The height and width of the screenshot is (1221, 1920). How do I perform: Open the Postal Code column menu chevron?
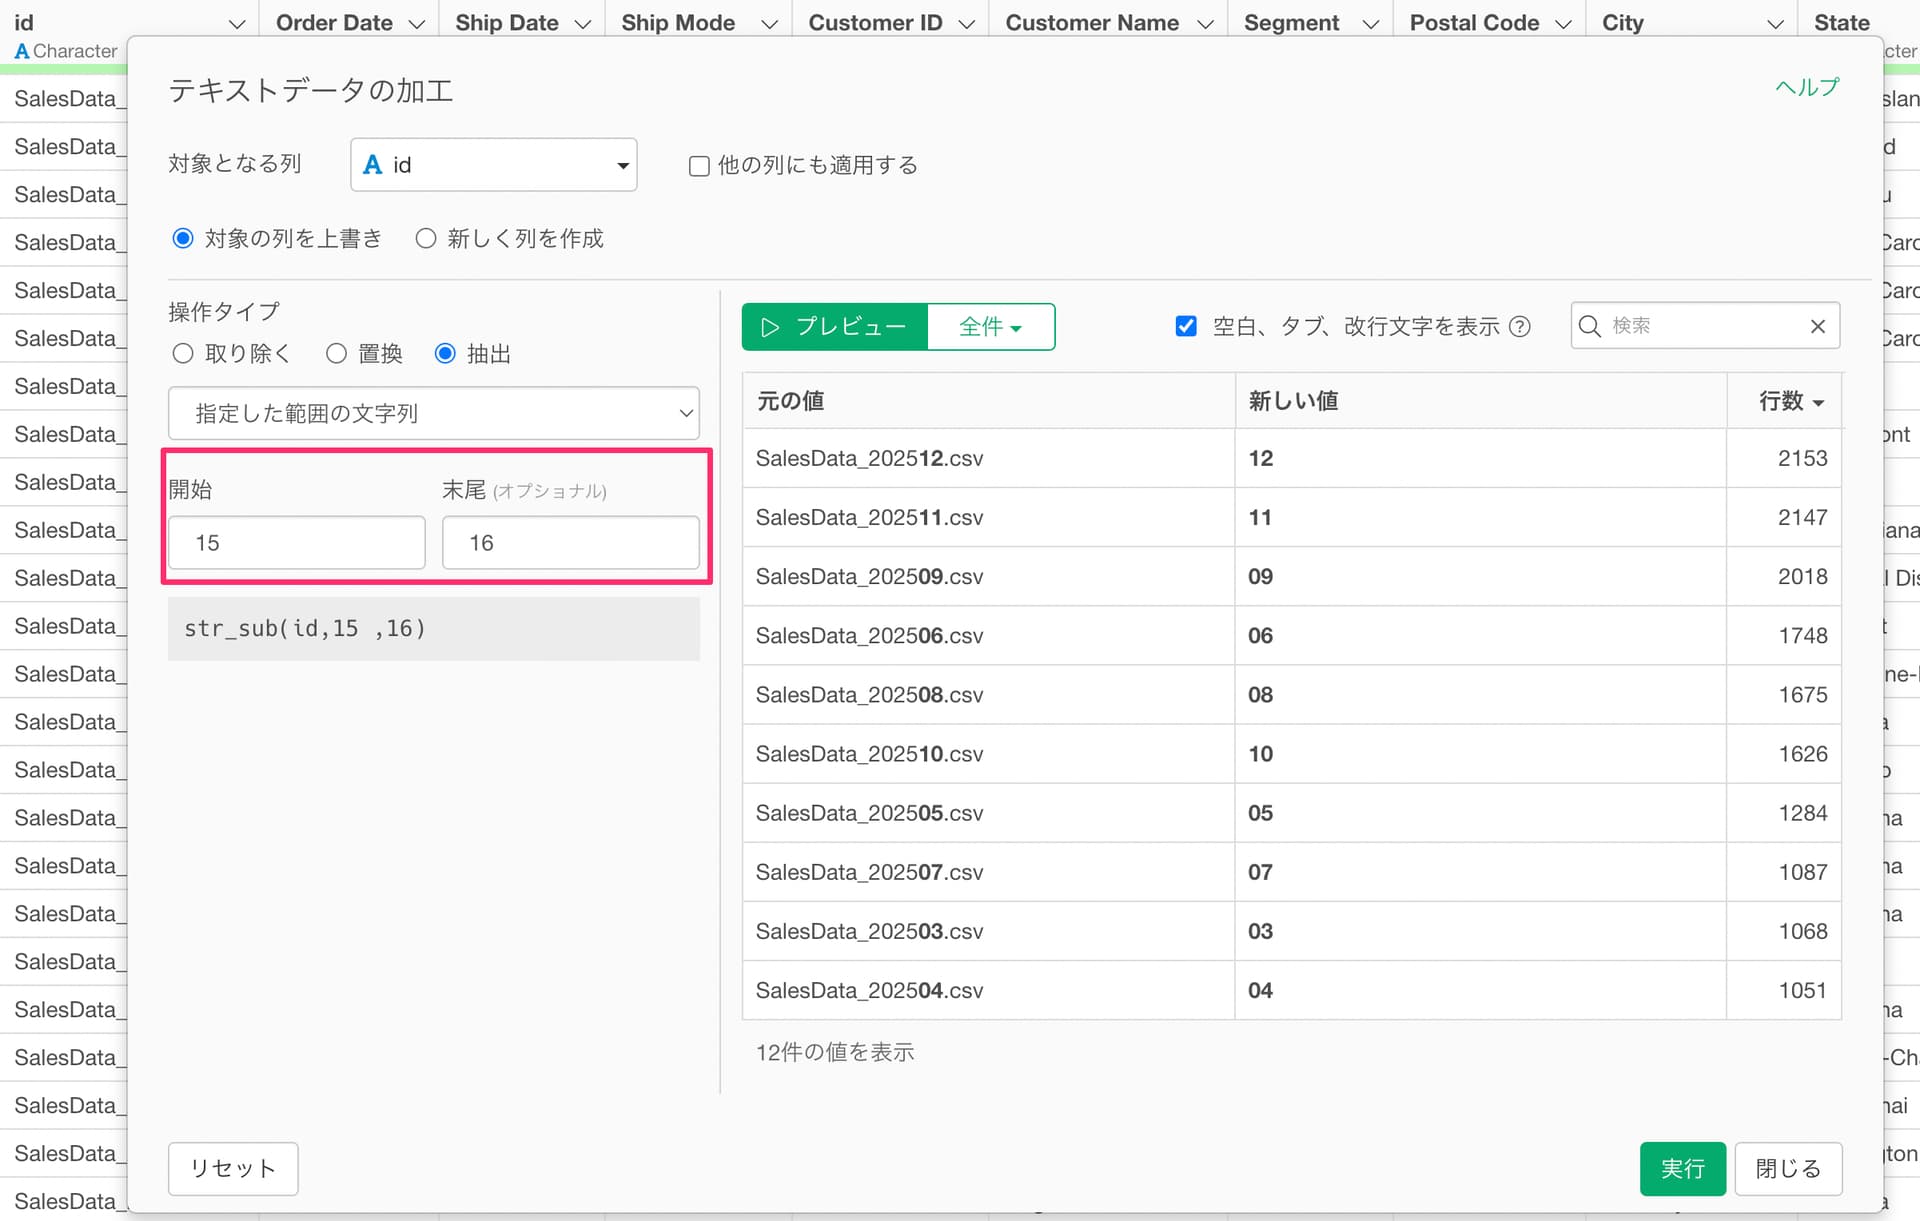1564,24
